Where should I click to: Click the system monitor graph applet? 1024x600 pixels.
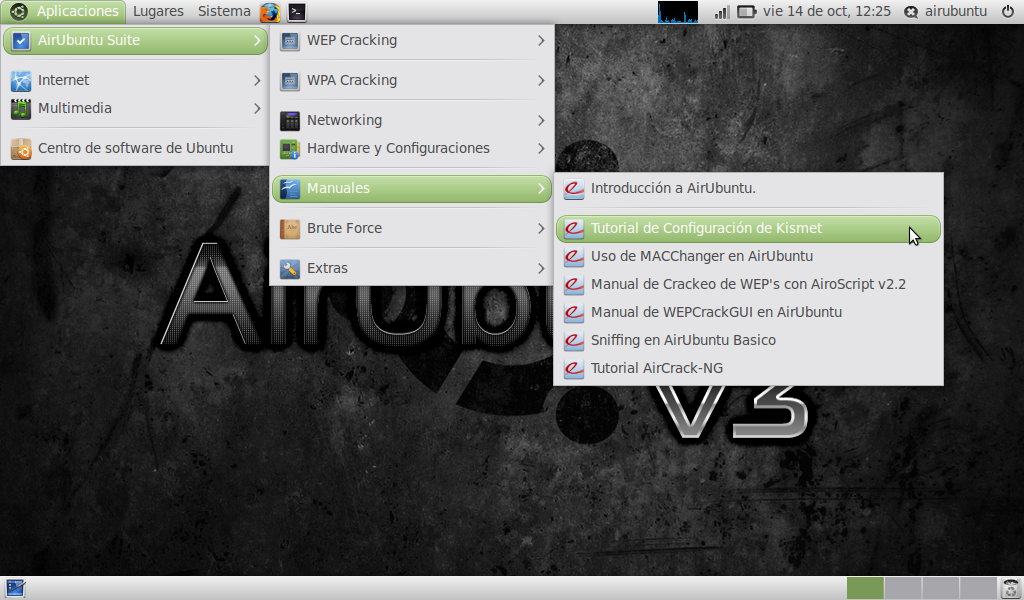tap(677, 12)
